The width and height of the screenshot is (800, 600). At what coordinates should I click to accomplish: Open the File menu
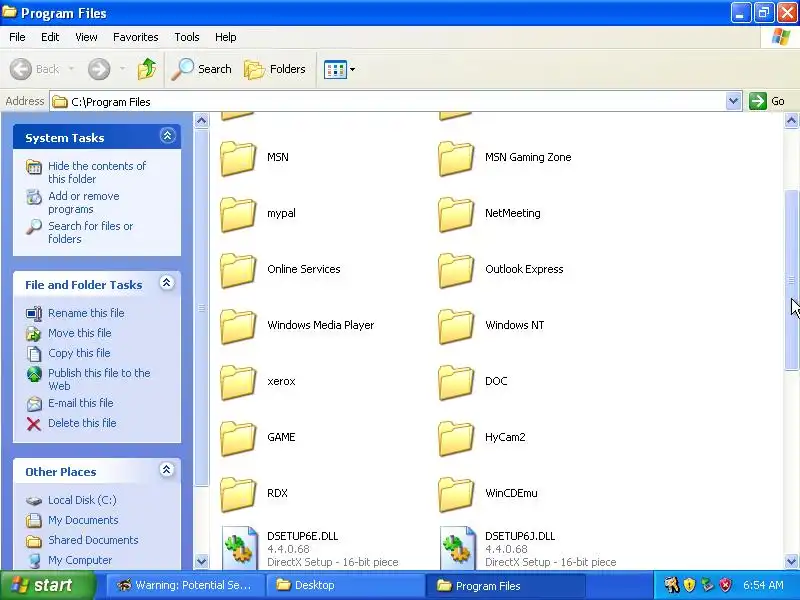tap(17, 37)
